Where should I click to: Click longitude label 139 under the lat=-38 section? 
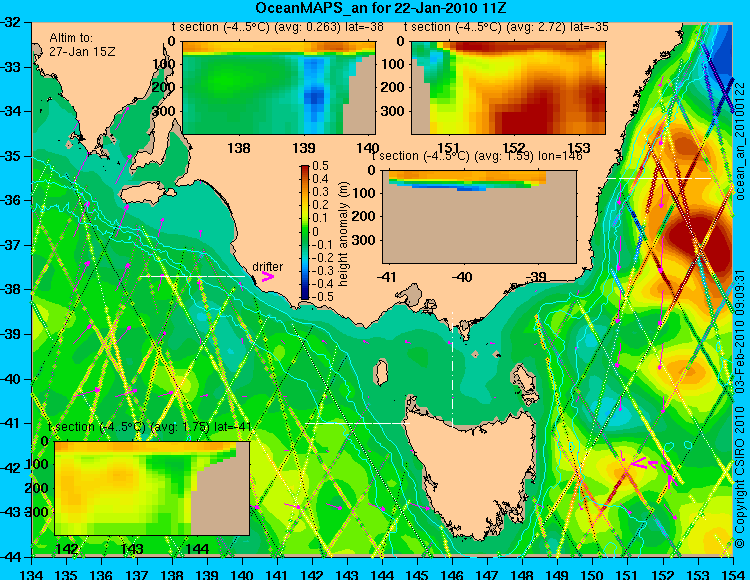[x=304, y=148]
